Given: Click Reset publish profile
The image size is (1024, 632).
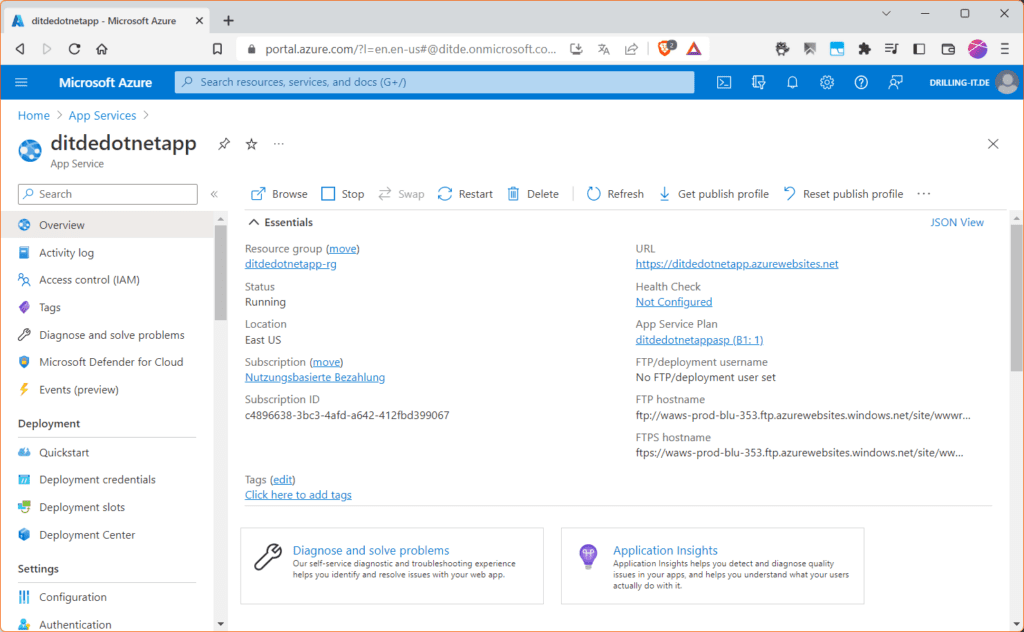Looking at the screenshot, I should (843, 194).
